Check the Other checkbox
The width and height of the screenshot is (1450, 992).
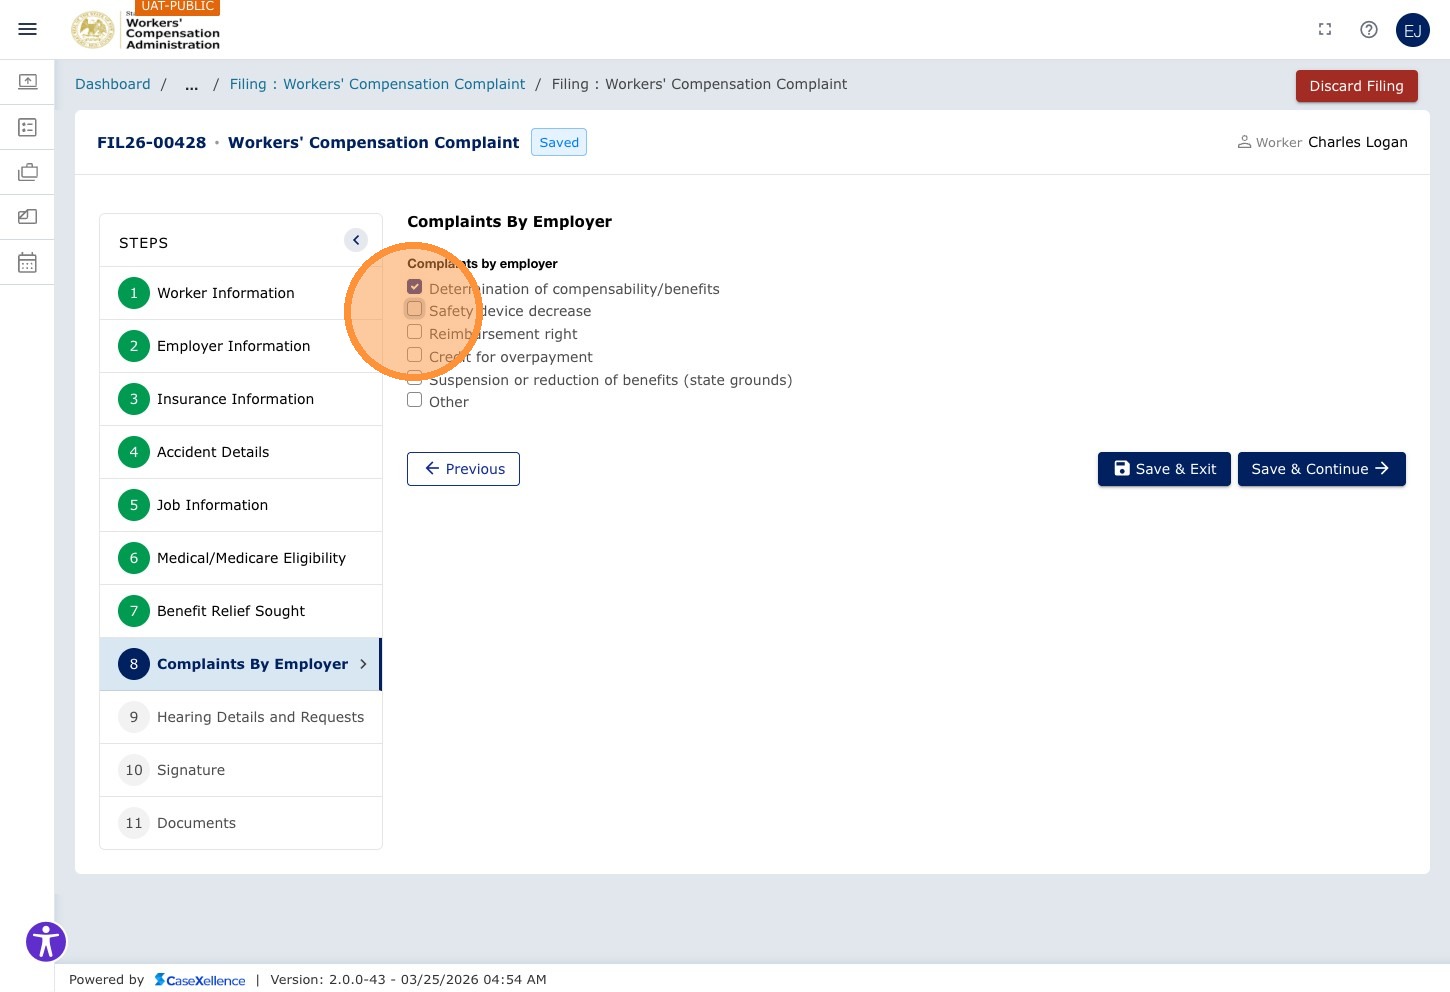coord(414,400)
